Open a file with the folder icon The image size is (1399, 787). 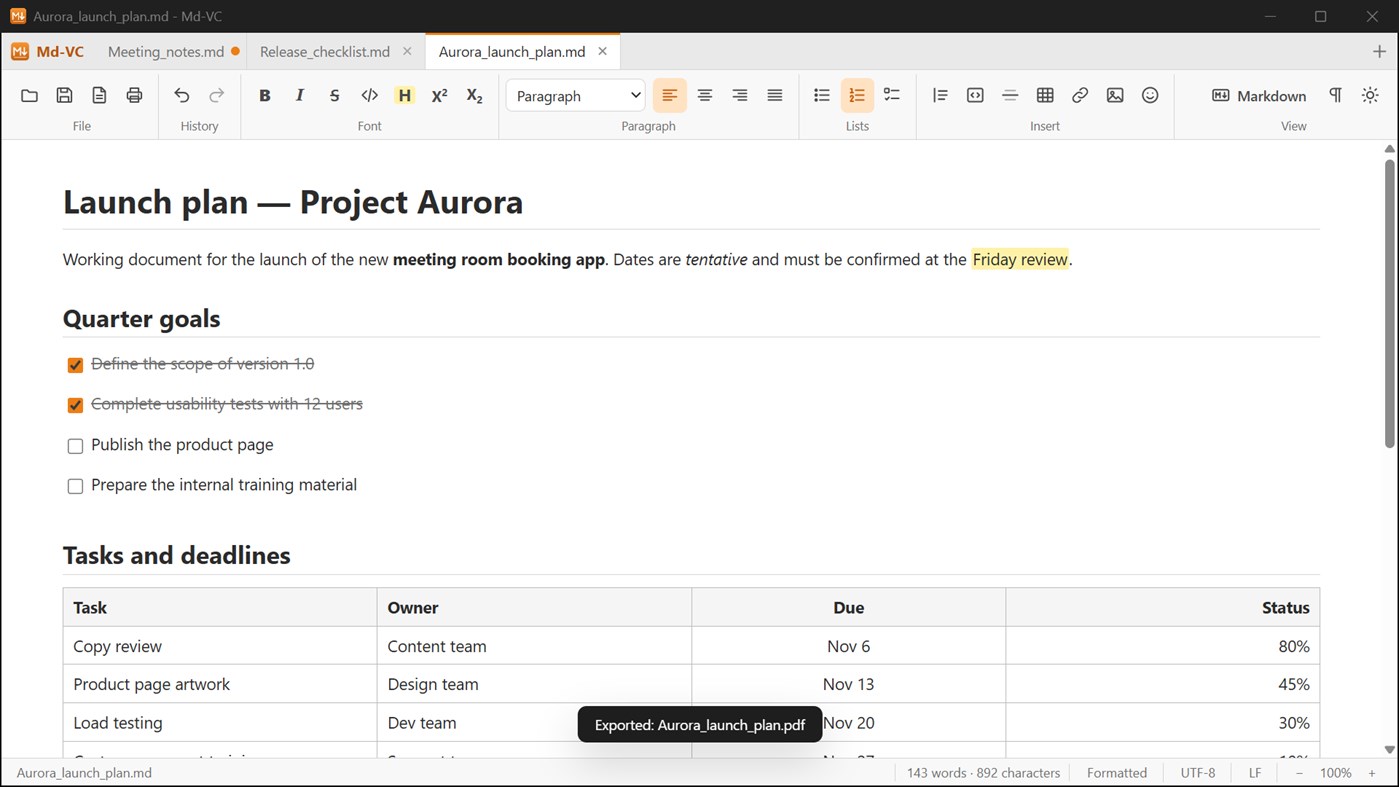pos(29,95)
